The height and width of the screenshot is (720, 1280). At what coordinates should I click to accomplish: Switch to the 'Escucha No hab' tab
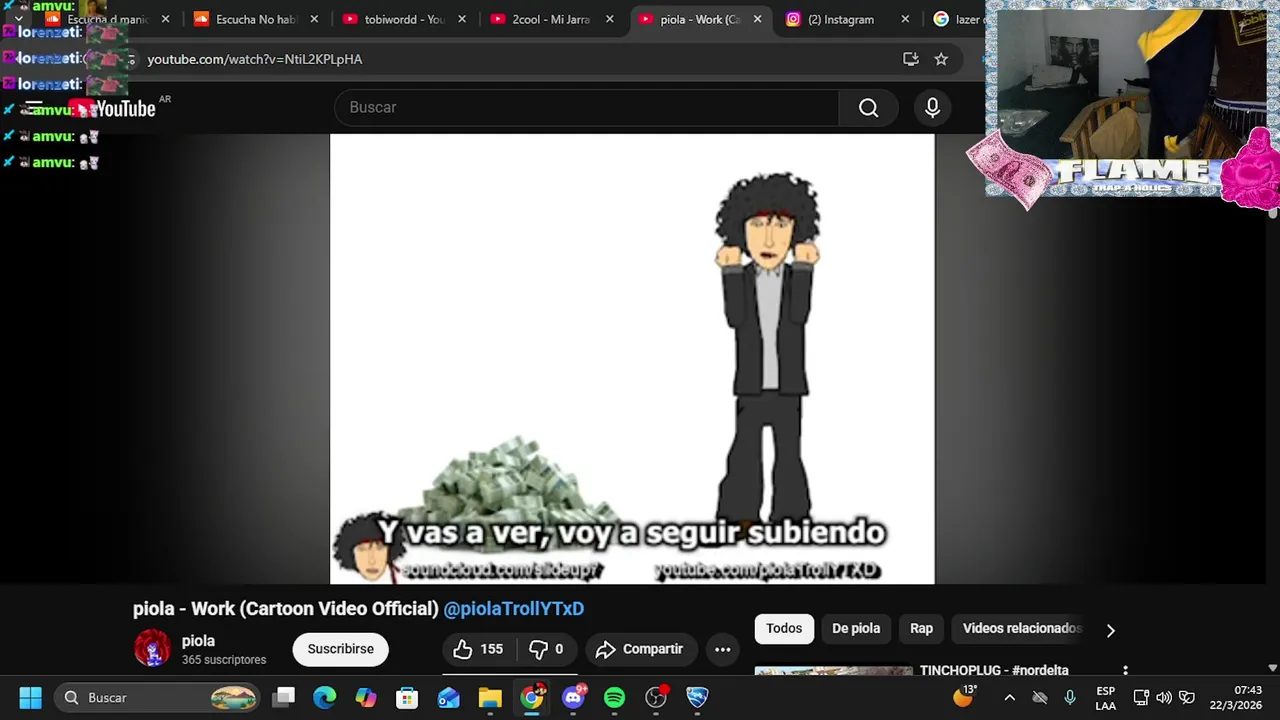[257, 19]
